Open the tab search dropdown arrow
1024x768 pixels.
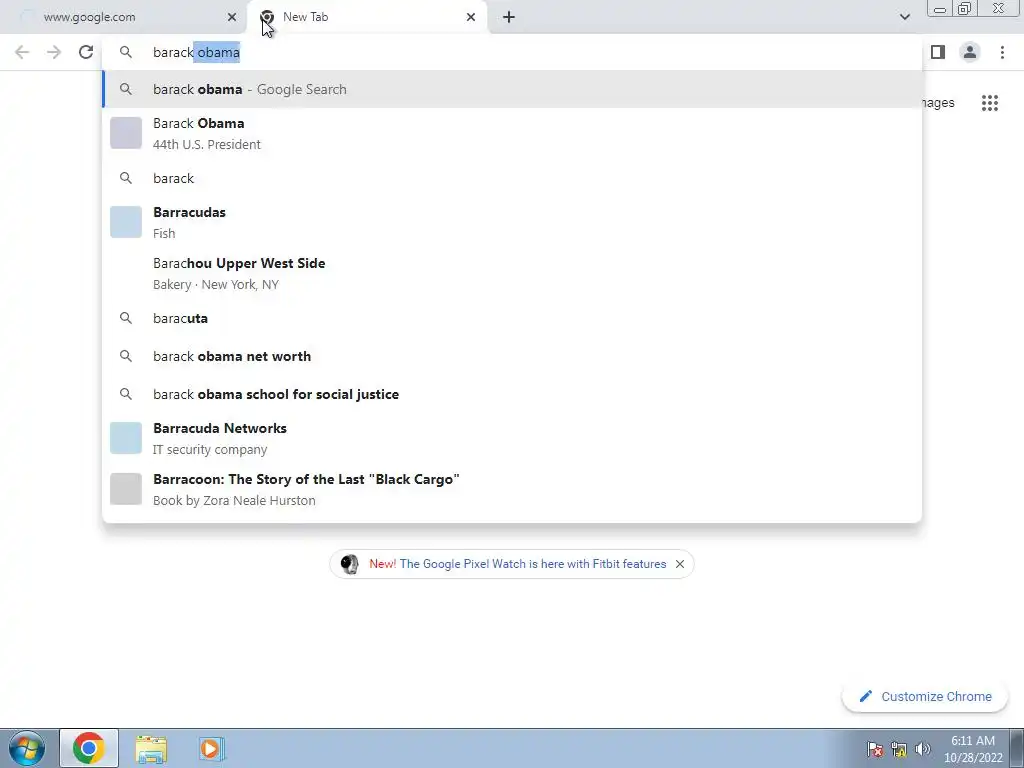904,17
